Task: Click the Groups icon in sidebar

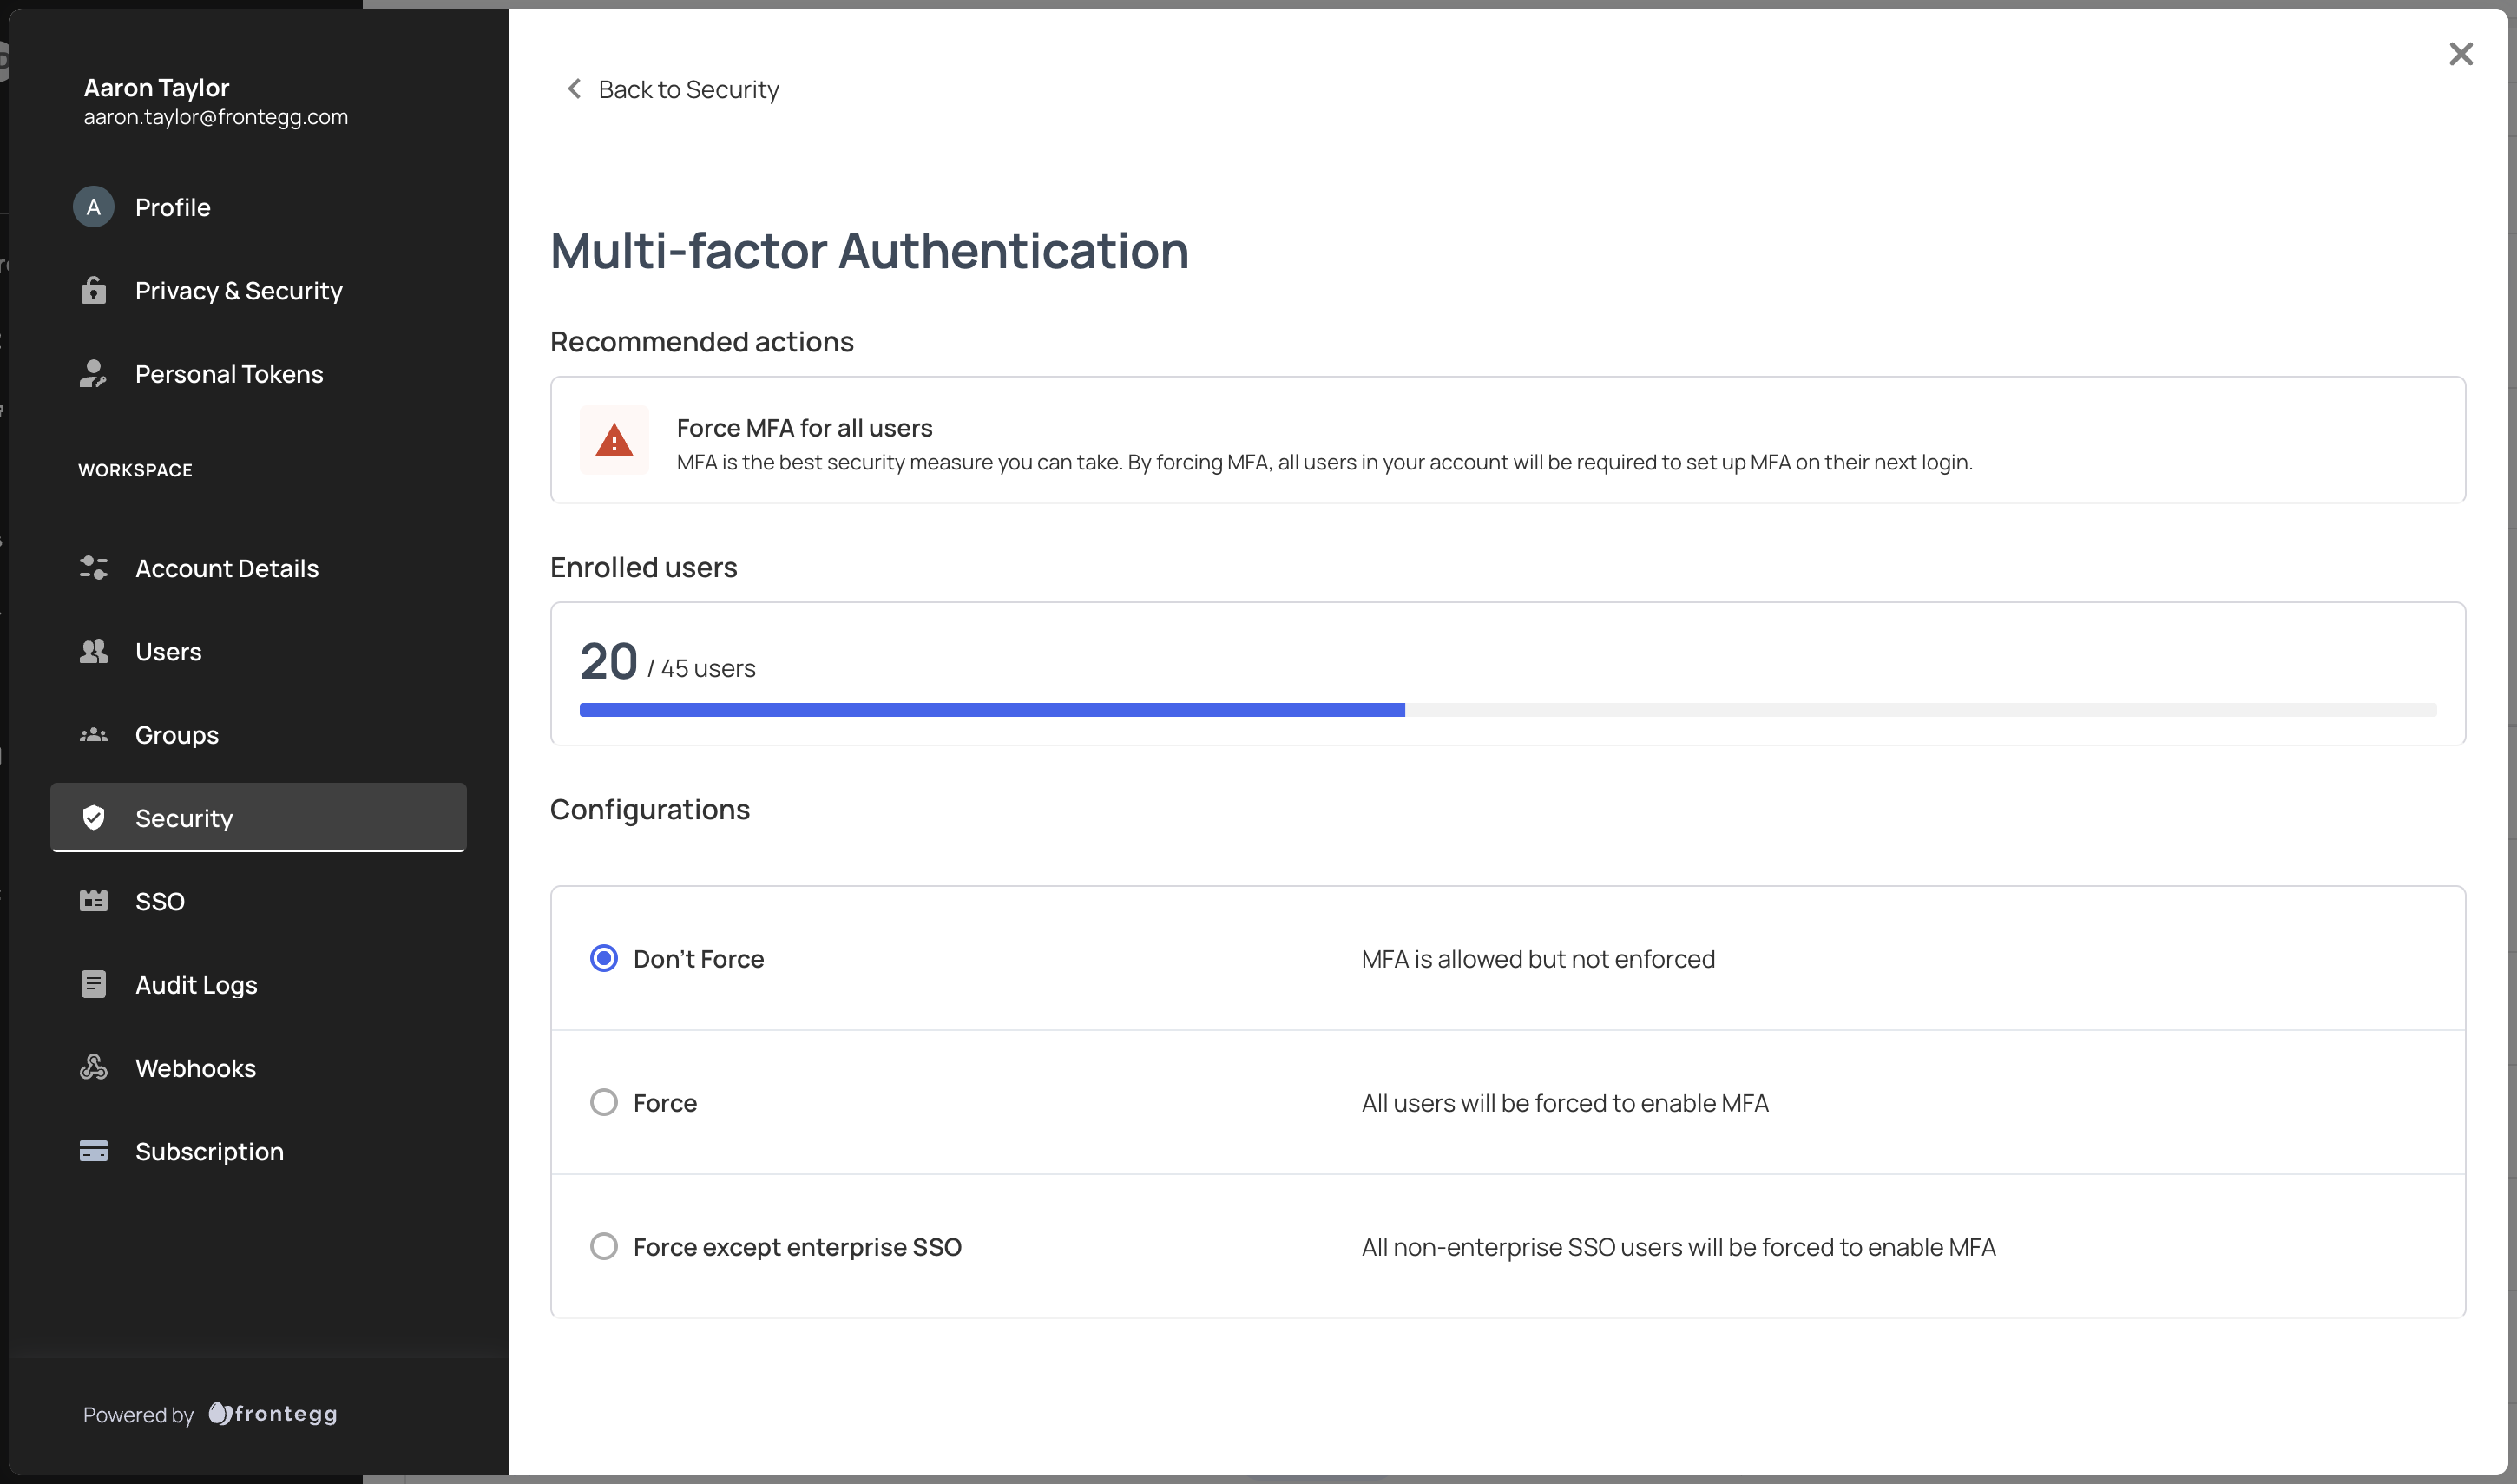Action: coord(93,735)
